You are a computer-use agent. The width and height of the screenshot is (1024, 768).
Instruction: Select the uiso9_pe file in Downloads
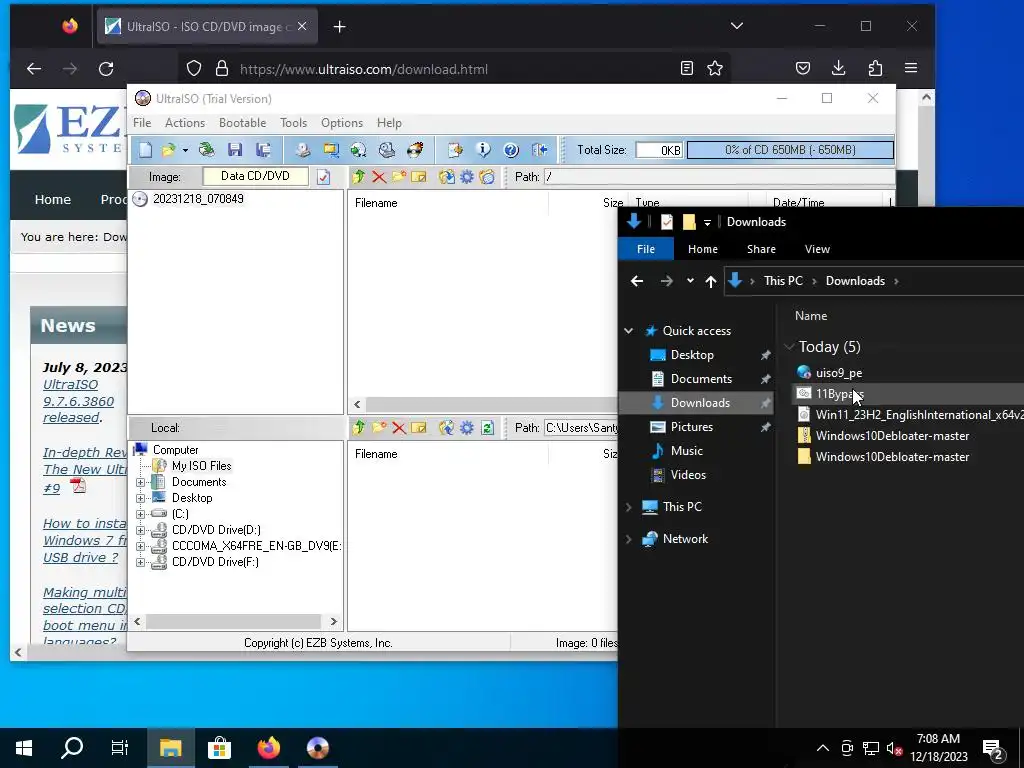(x=839, y=373)
